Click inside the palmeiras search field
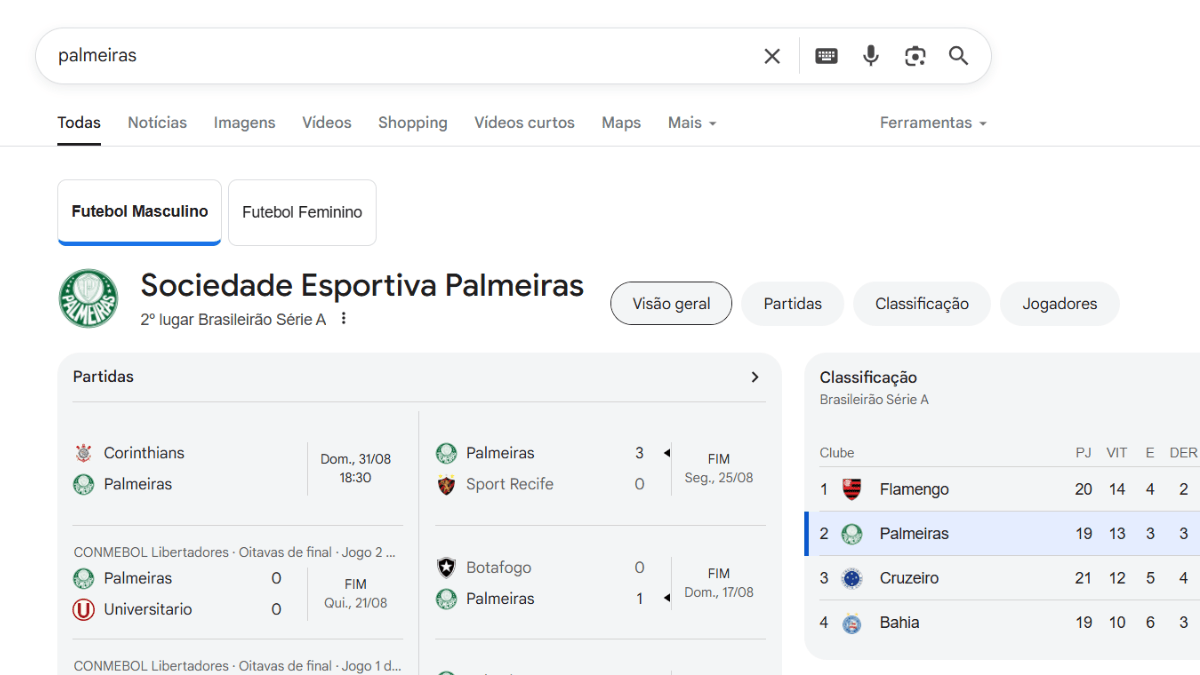Viewport: 1200px width, 675px height. pyautogui.click(x=400, y=56)
